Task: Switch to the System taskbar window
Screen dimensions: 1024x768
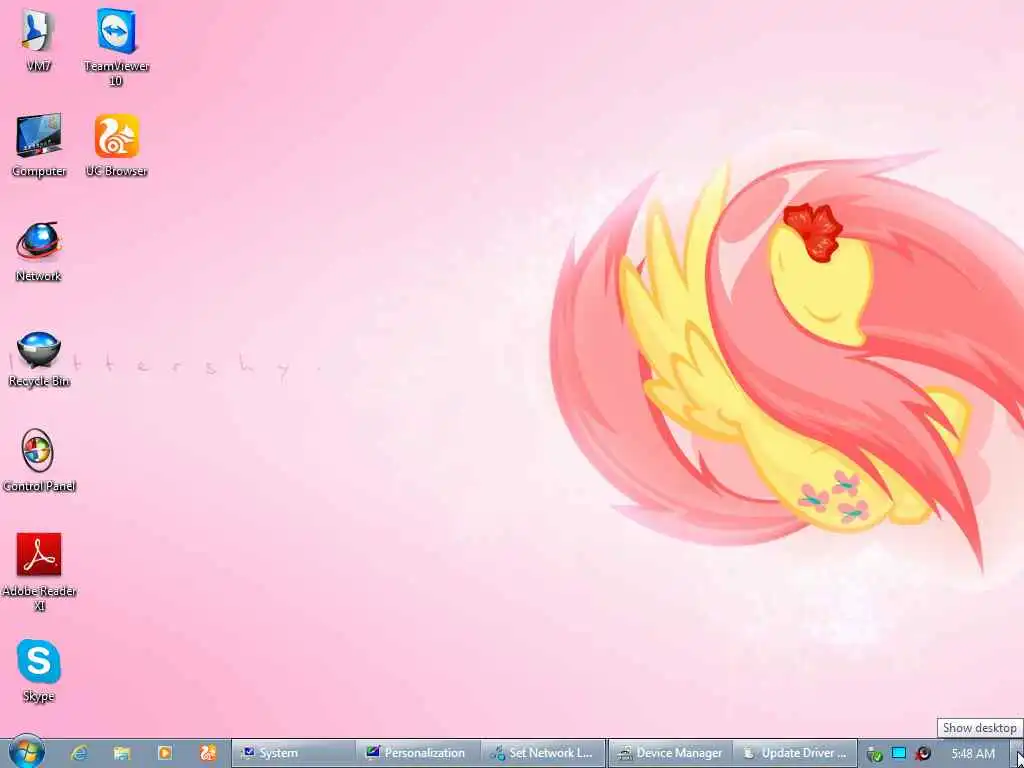Action: (294, 753)
